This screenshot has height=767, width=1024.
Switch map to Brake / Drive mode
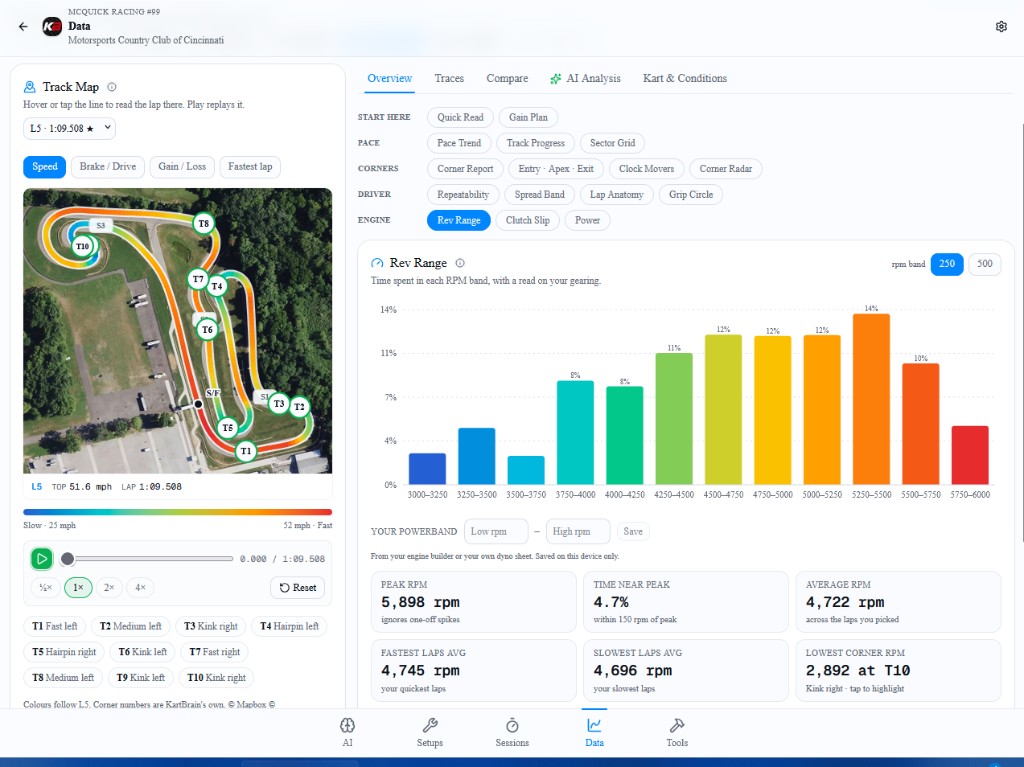(108, 167)
